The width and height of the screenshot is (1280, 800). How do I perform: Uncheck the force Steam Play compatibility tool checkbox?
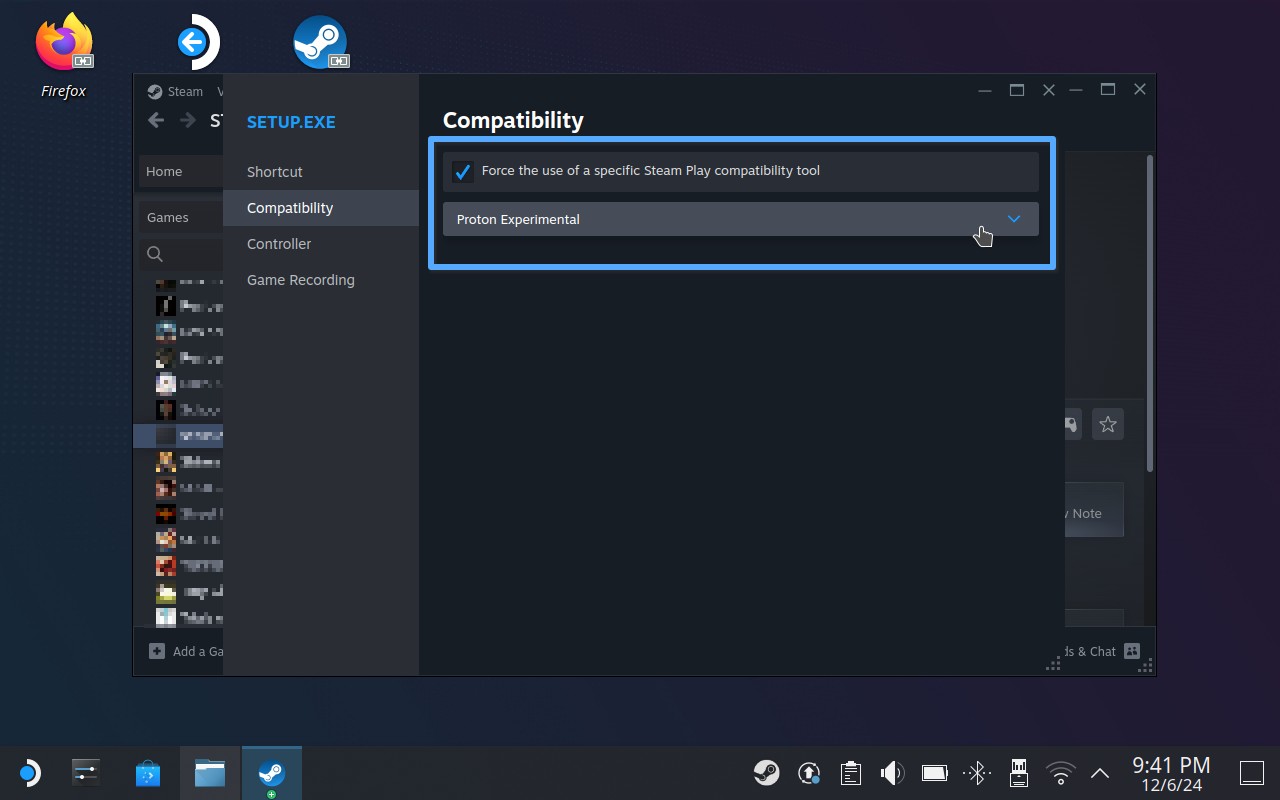coord(462,171)
